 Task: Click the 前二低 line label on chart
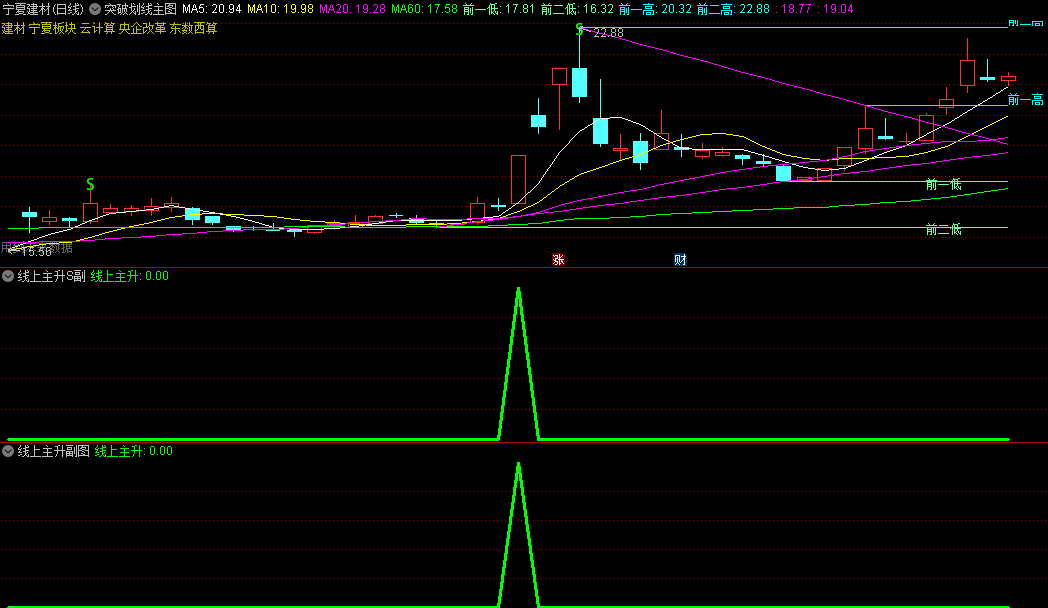(943, 230)
